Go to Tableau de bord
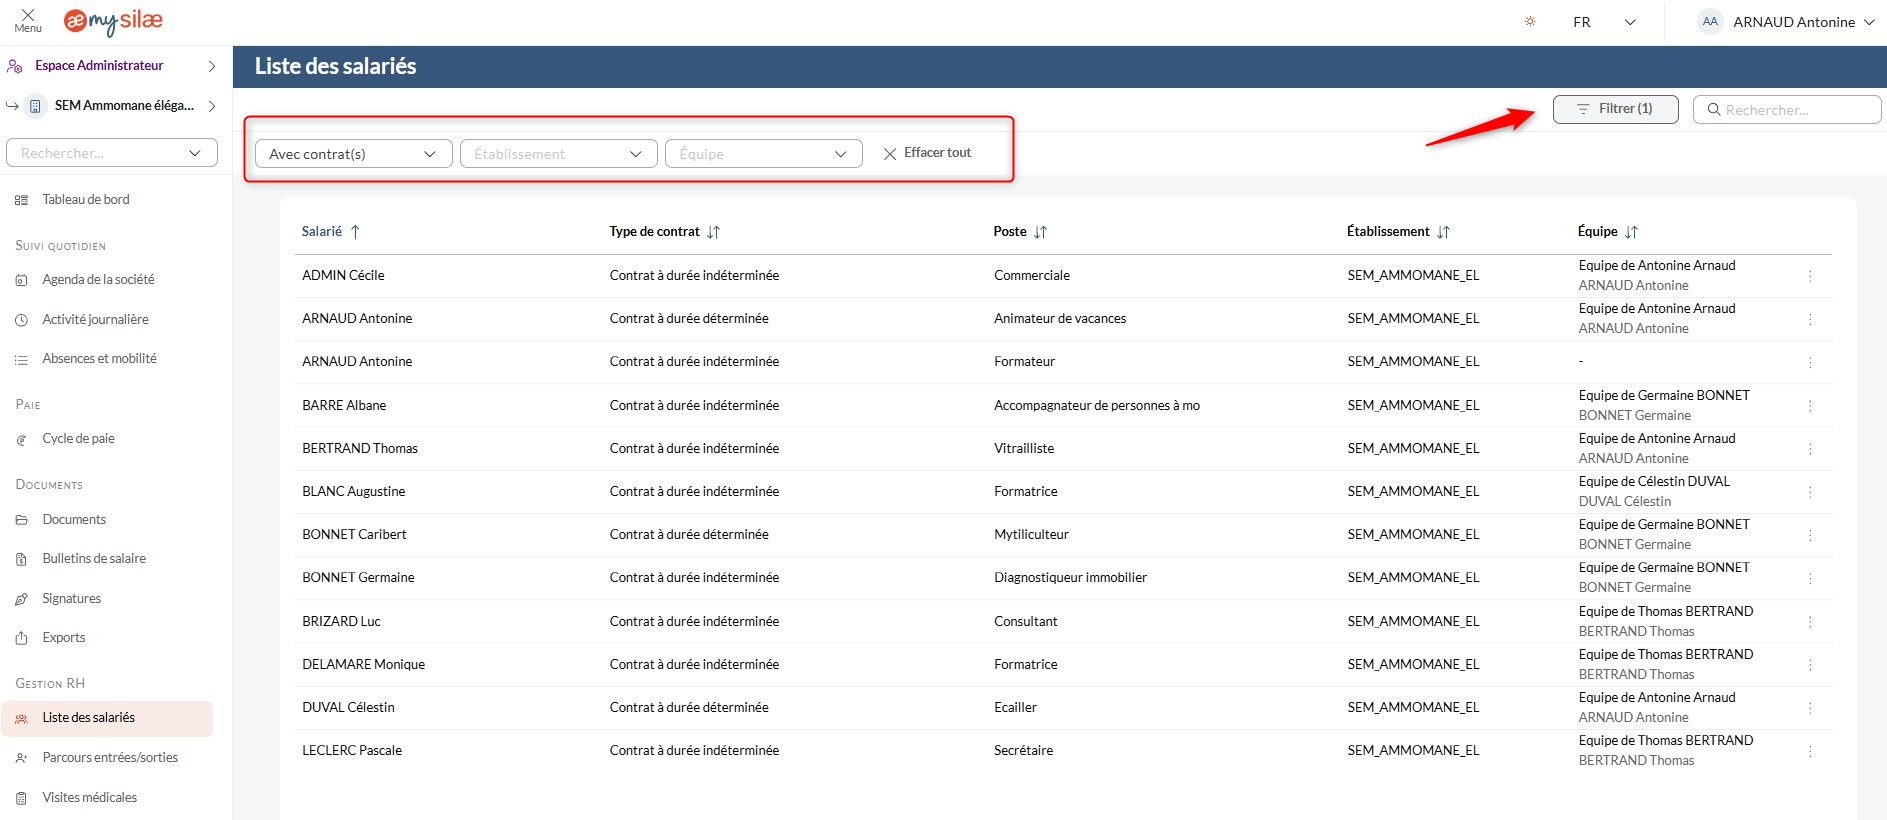This screenshot has width=1887, height=820. (86, 200)
